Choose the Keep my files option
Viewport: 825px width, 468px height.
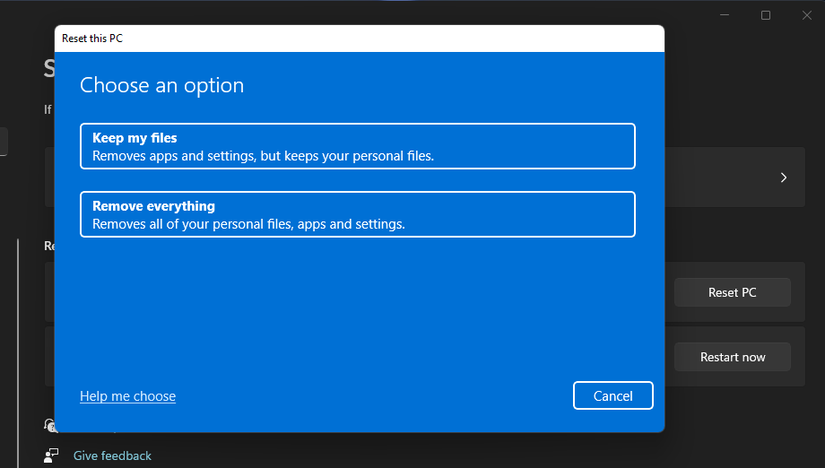click(357, 146)
